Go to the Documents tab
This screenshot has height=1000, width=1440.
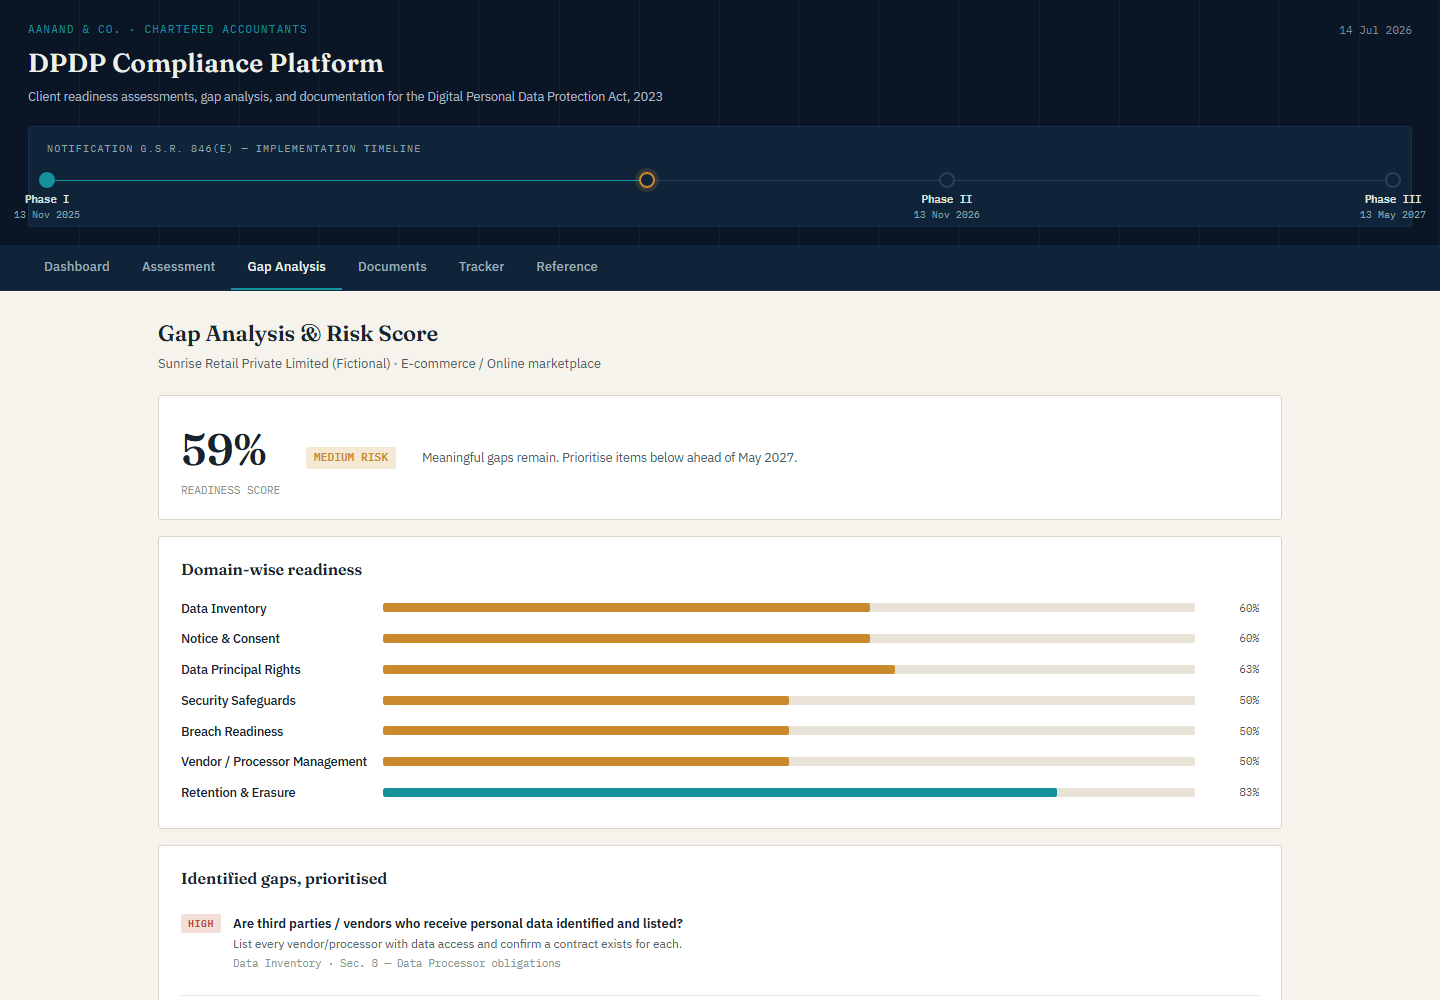point(392,267)
